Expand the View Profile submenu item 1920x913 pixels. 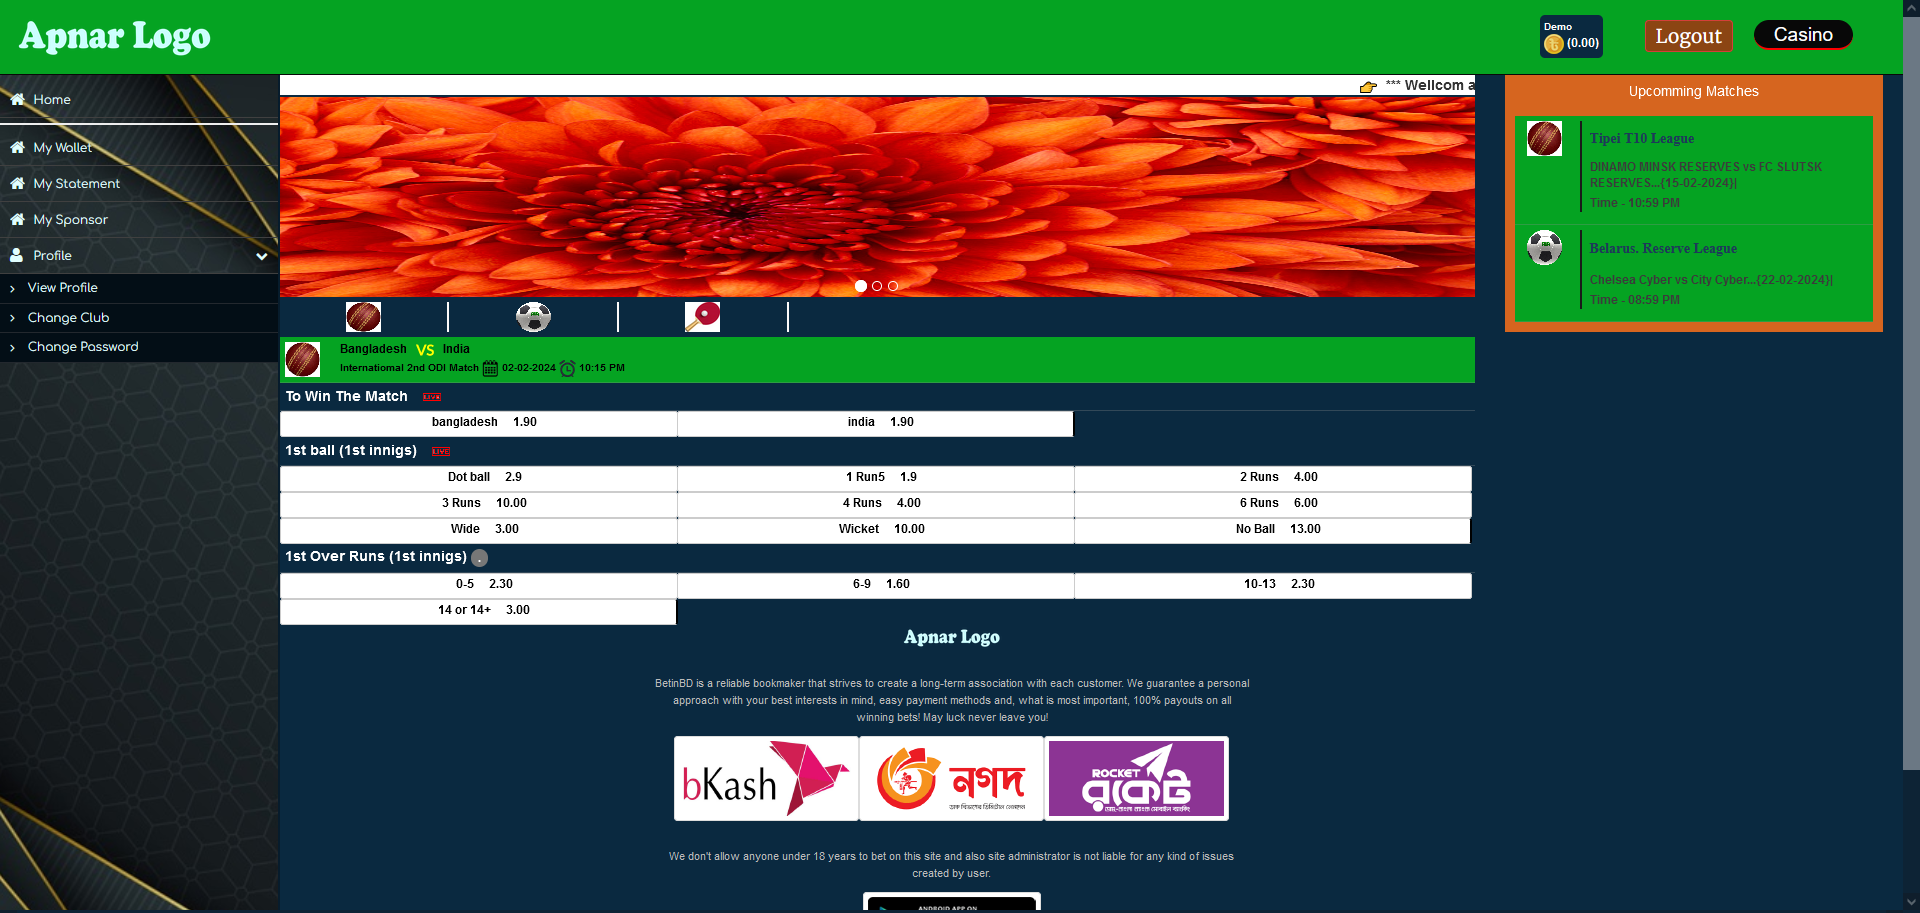pos(63,288)
